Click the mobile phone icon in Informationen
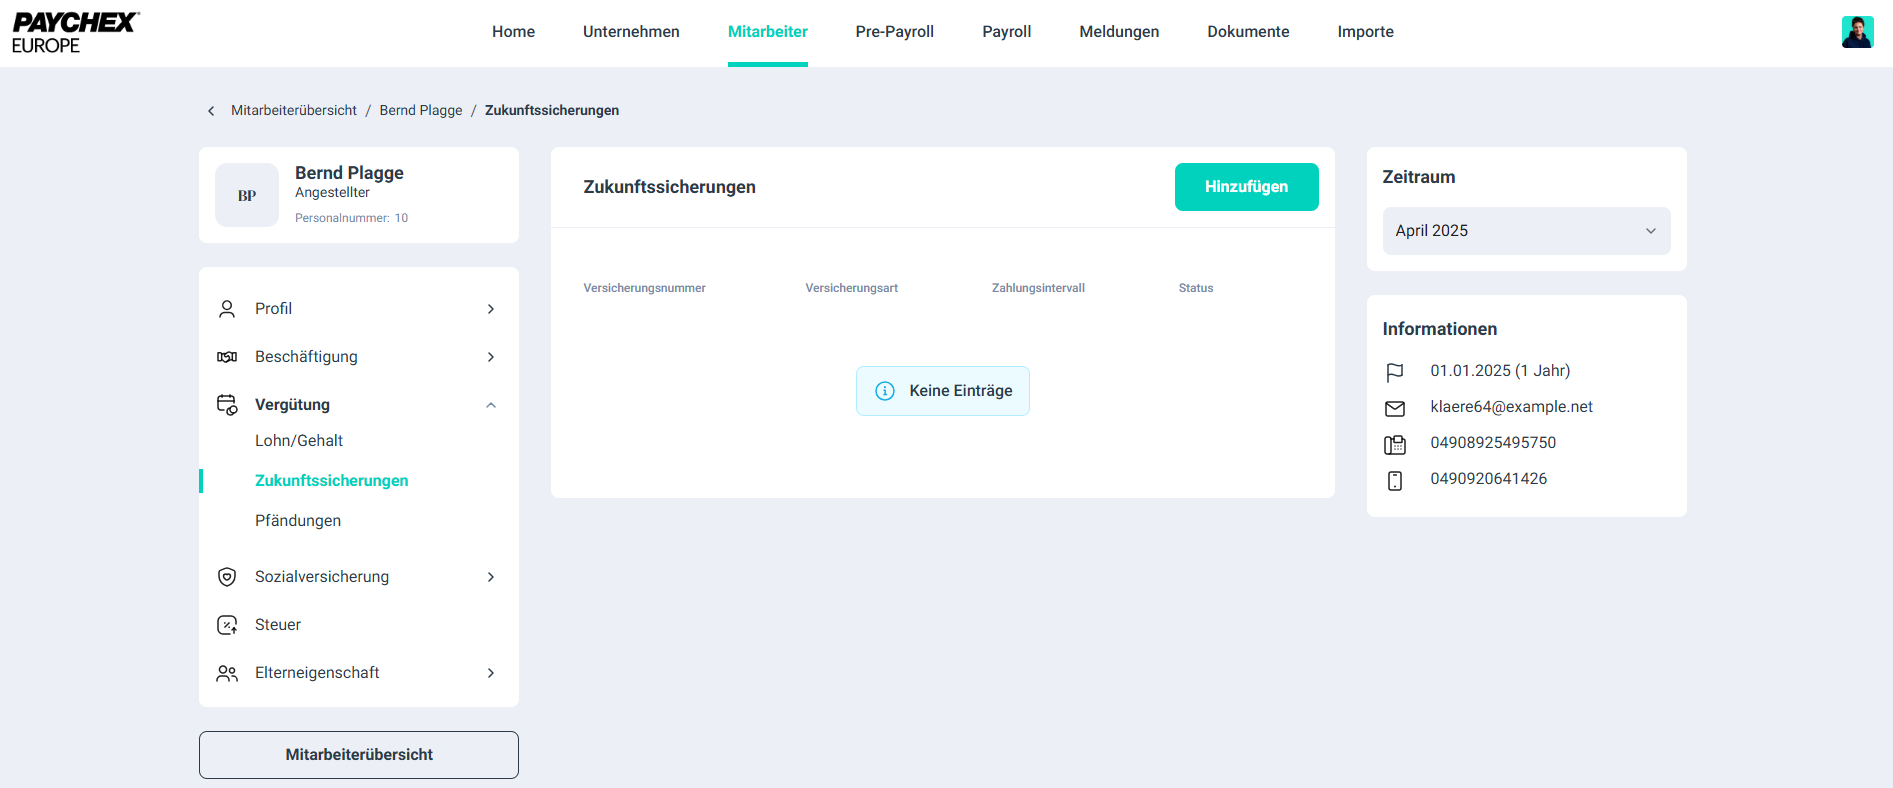The image size is (1893, 788). click(1394, 480)
